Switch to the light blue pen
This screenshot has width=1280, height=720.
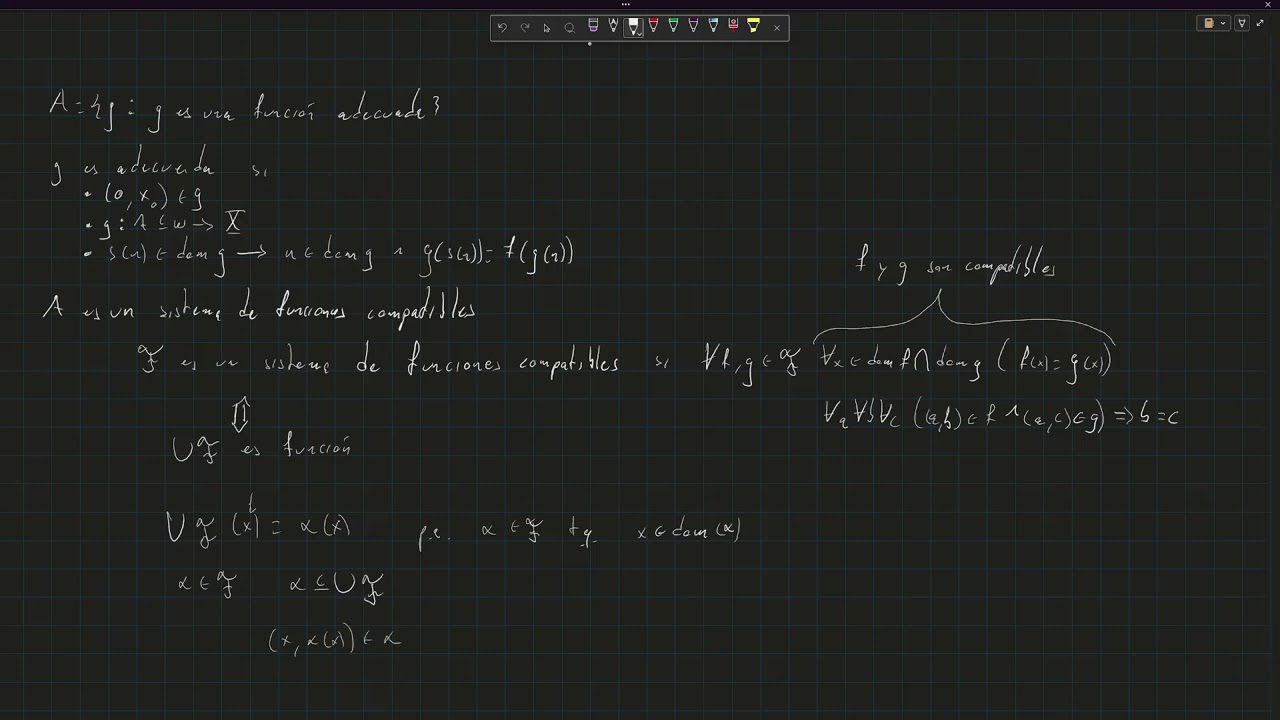click(x=713, y=26)
